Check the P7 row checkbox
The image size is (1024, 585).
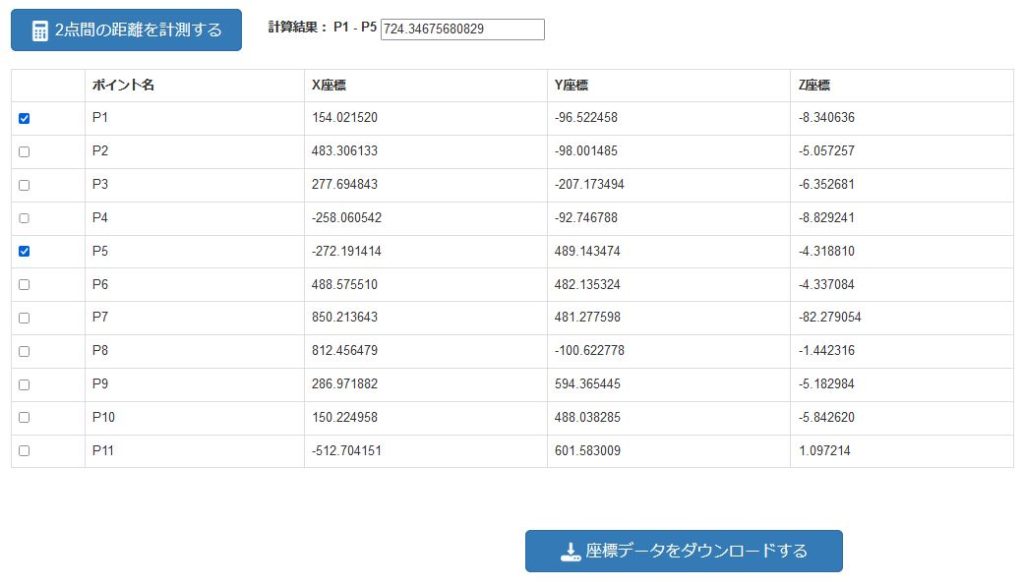[x=24, y=318]
